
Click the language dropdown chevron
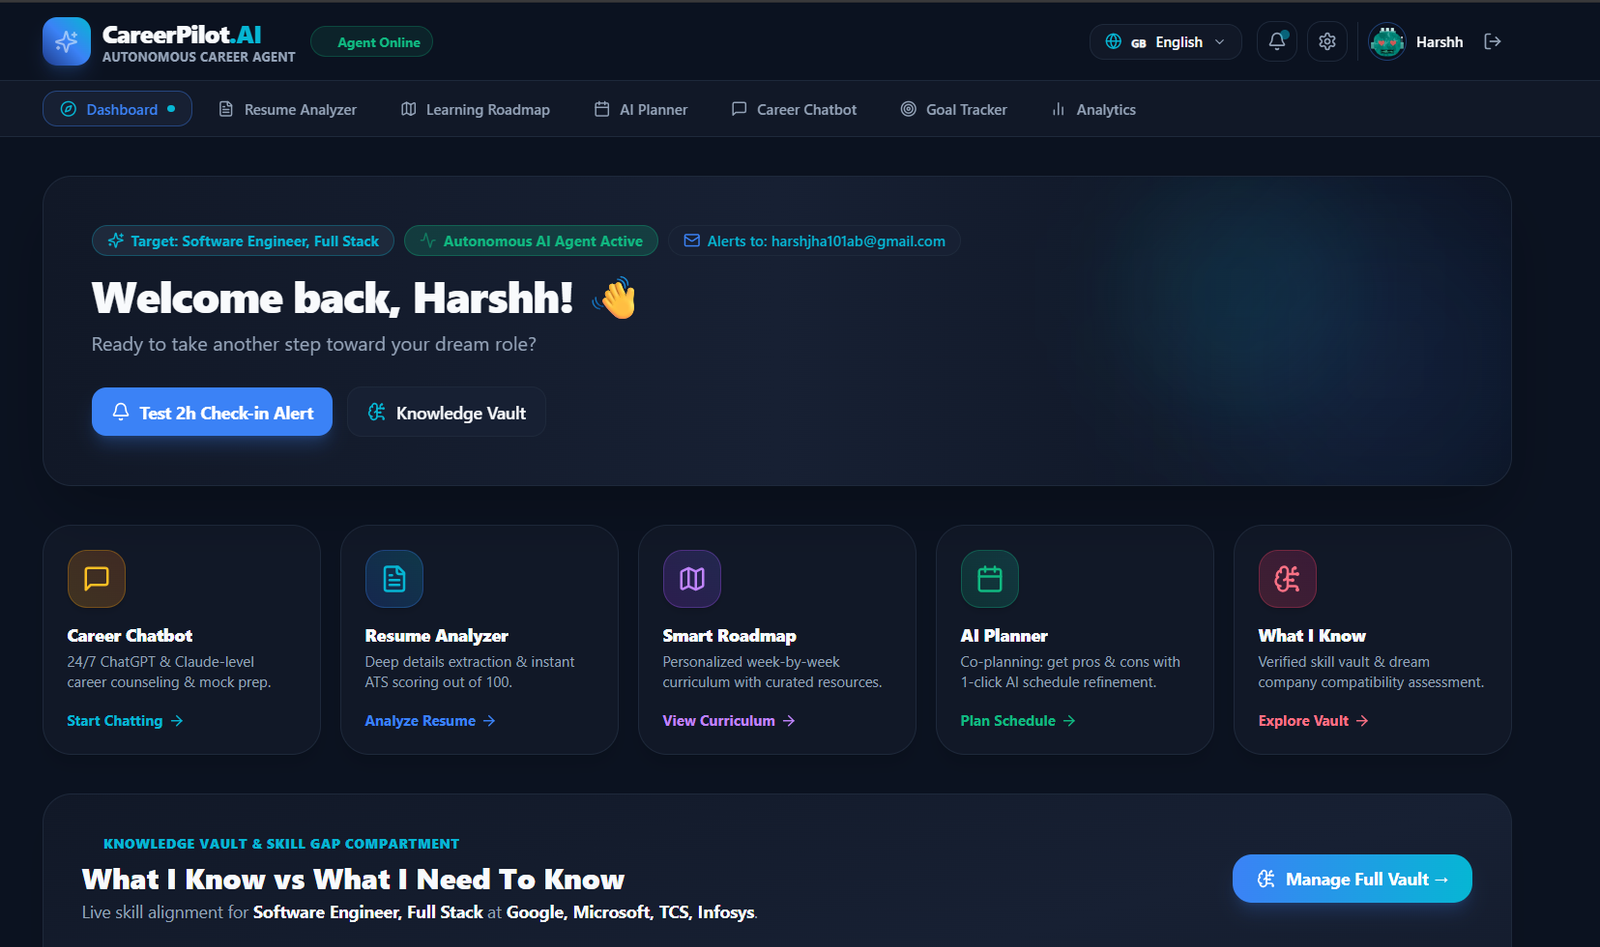(1219, 42)
